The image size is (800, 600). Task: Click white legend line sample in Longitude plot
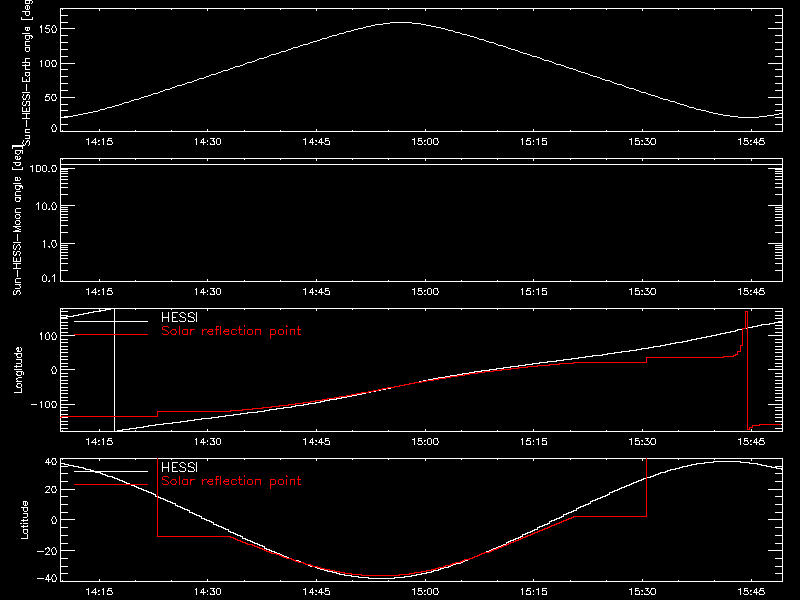(111, 321)
